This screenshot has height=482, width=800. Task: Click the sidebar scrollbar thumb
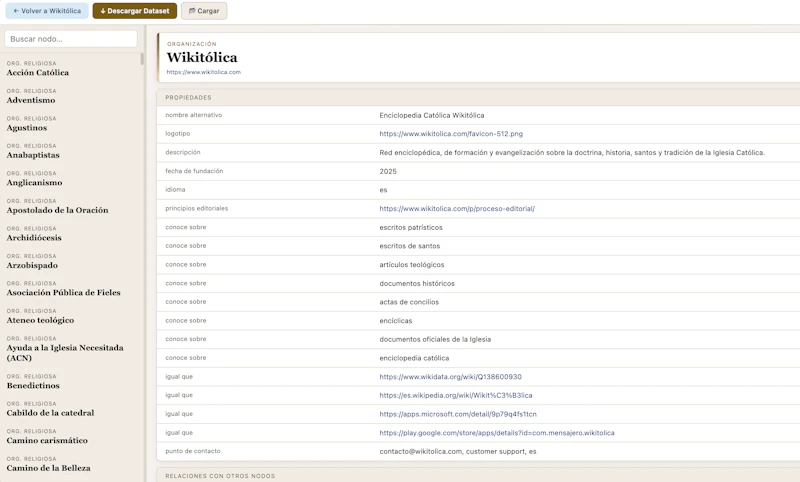[142, 59]
